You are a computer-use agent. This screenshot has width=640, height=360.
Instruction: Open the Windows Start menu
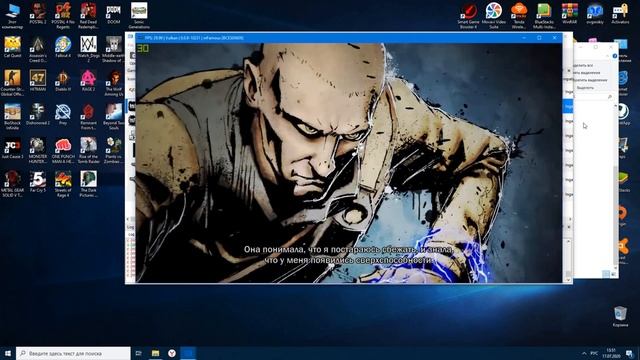(8, 353)
